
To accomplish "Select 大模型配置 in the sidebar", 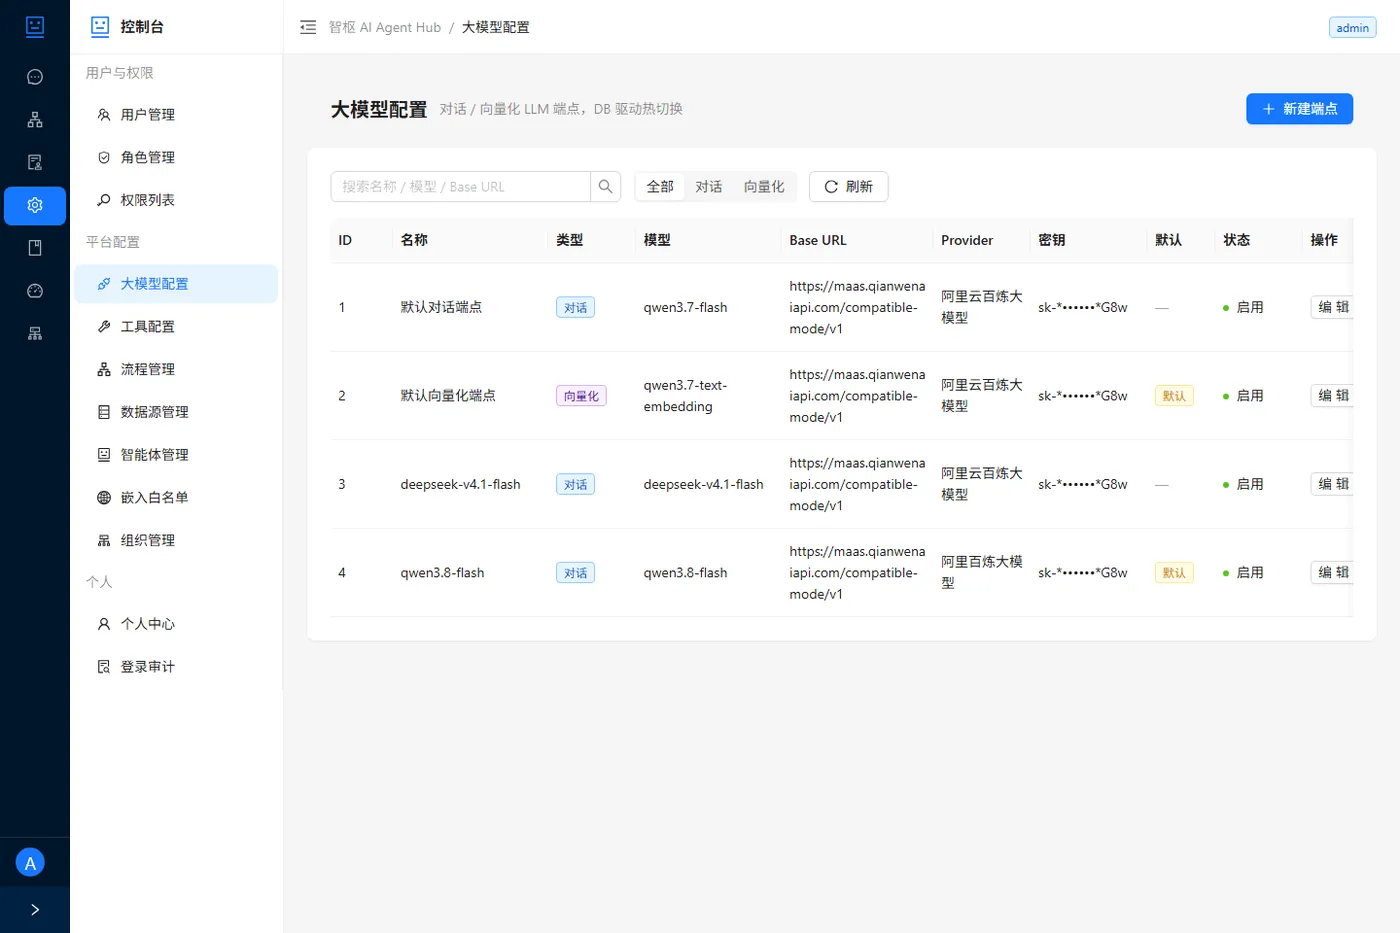I will click(176, 284).
